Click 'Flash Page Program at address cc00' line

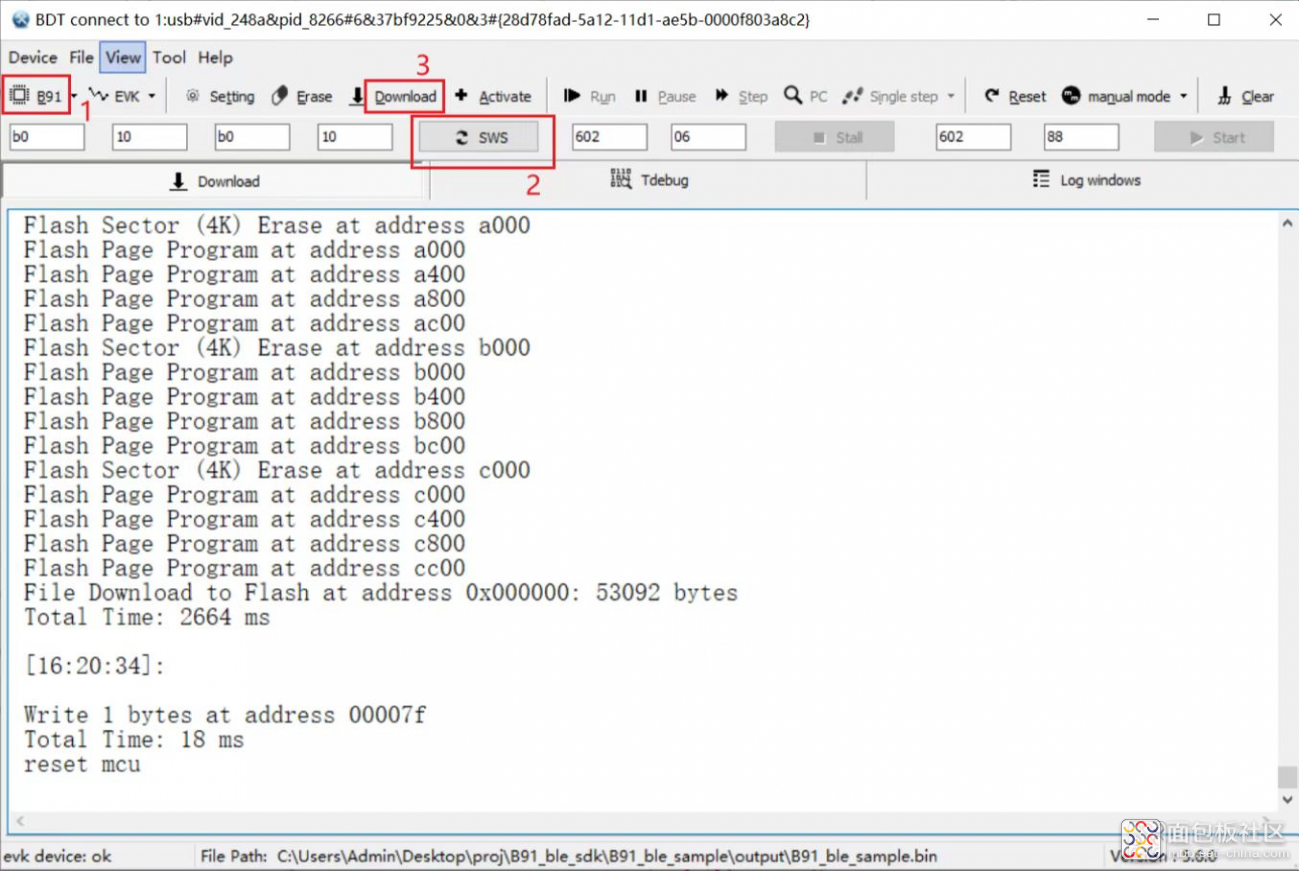pos(244,569)
